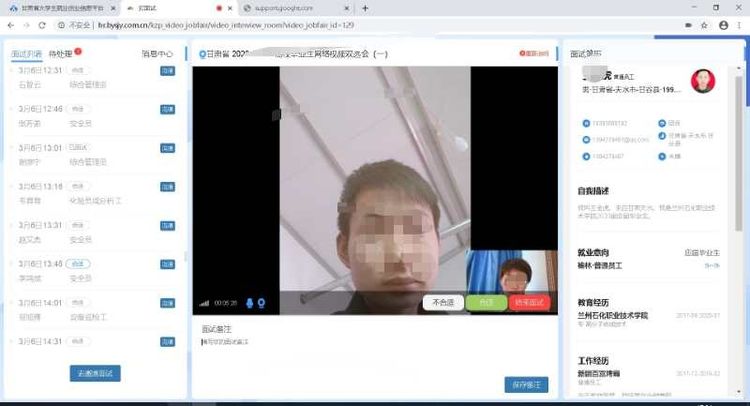The image size is (750, 406).
Task: Open the Chrome three-dot menu
Action: (x=739, y=25)
